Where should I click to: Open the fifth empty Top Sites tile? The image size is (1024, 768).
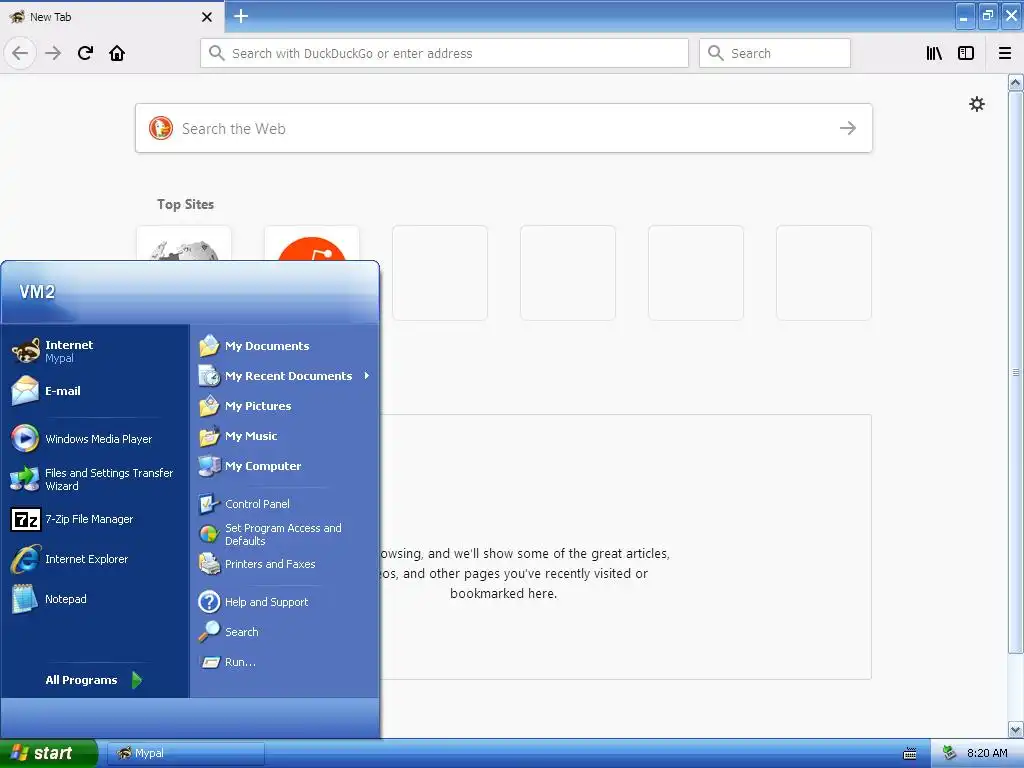point(696,273)
